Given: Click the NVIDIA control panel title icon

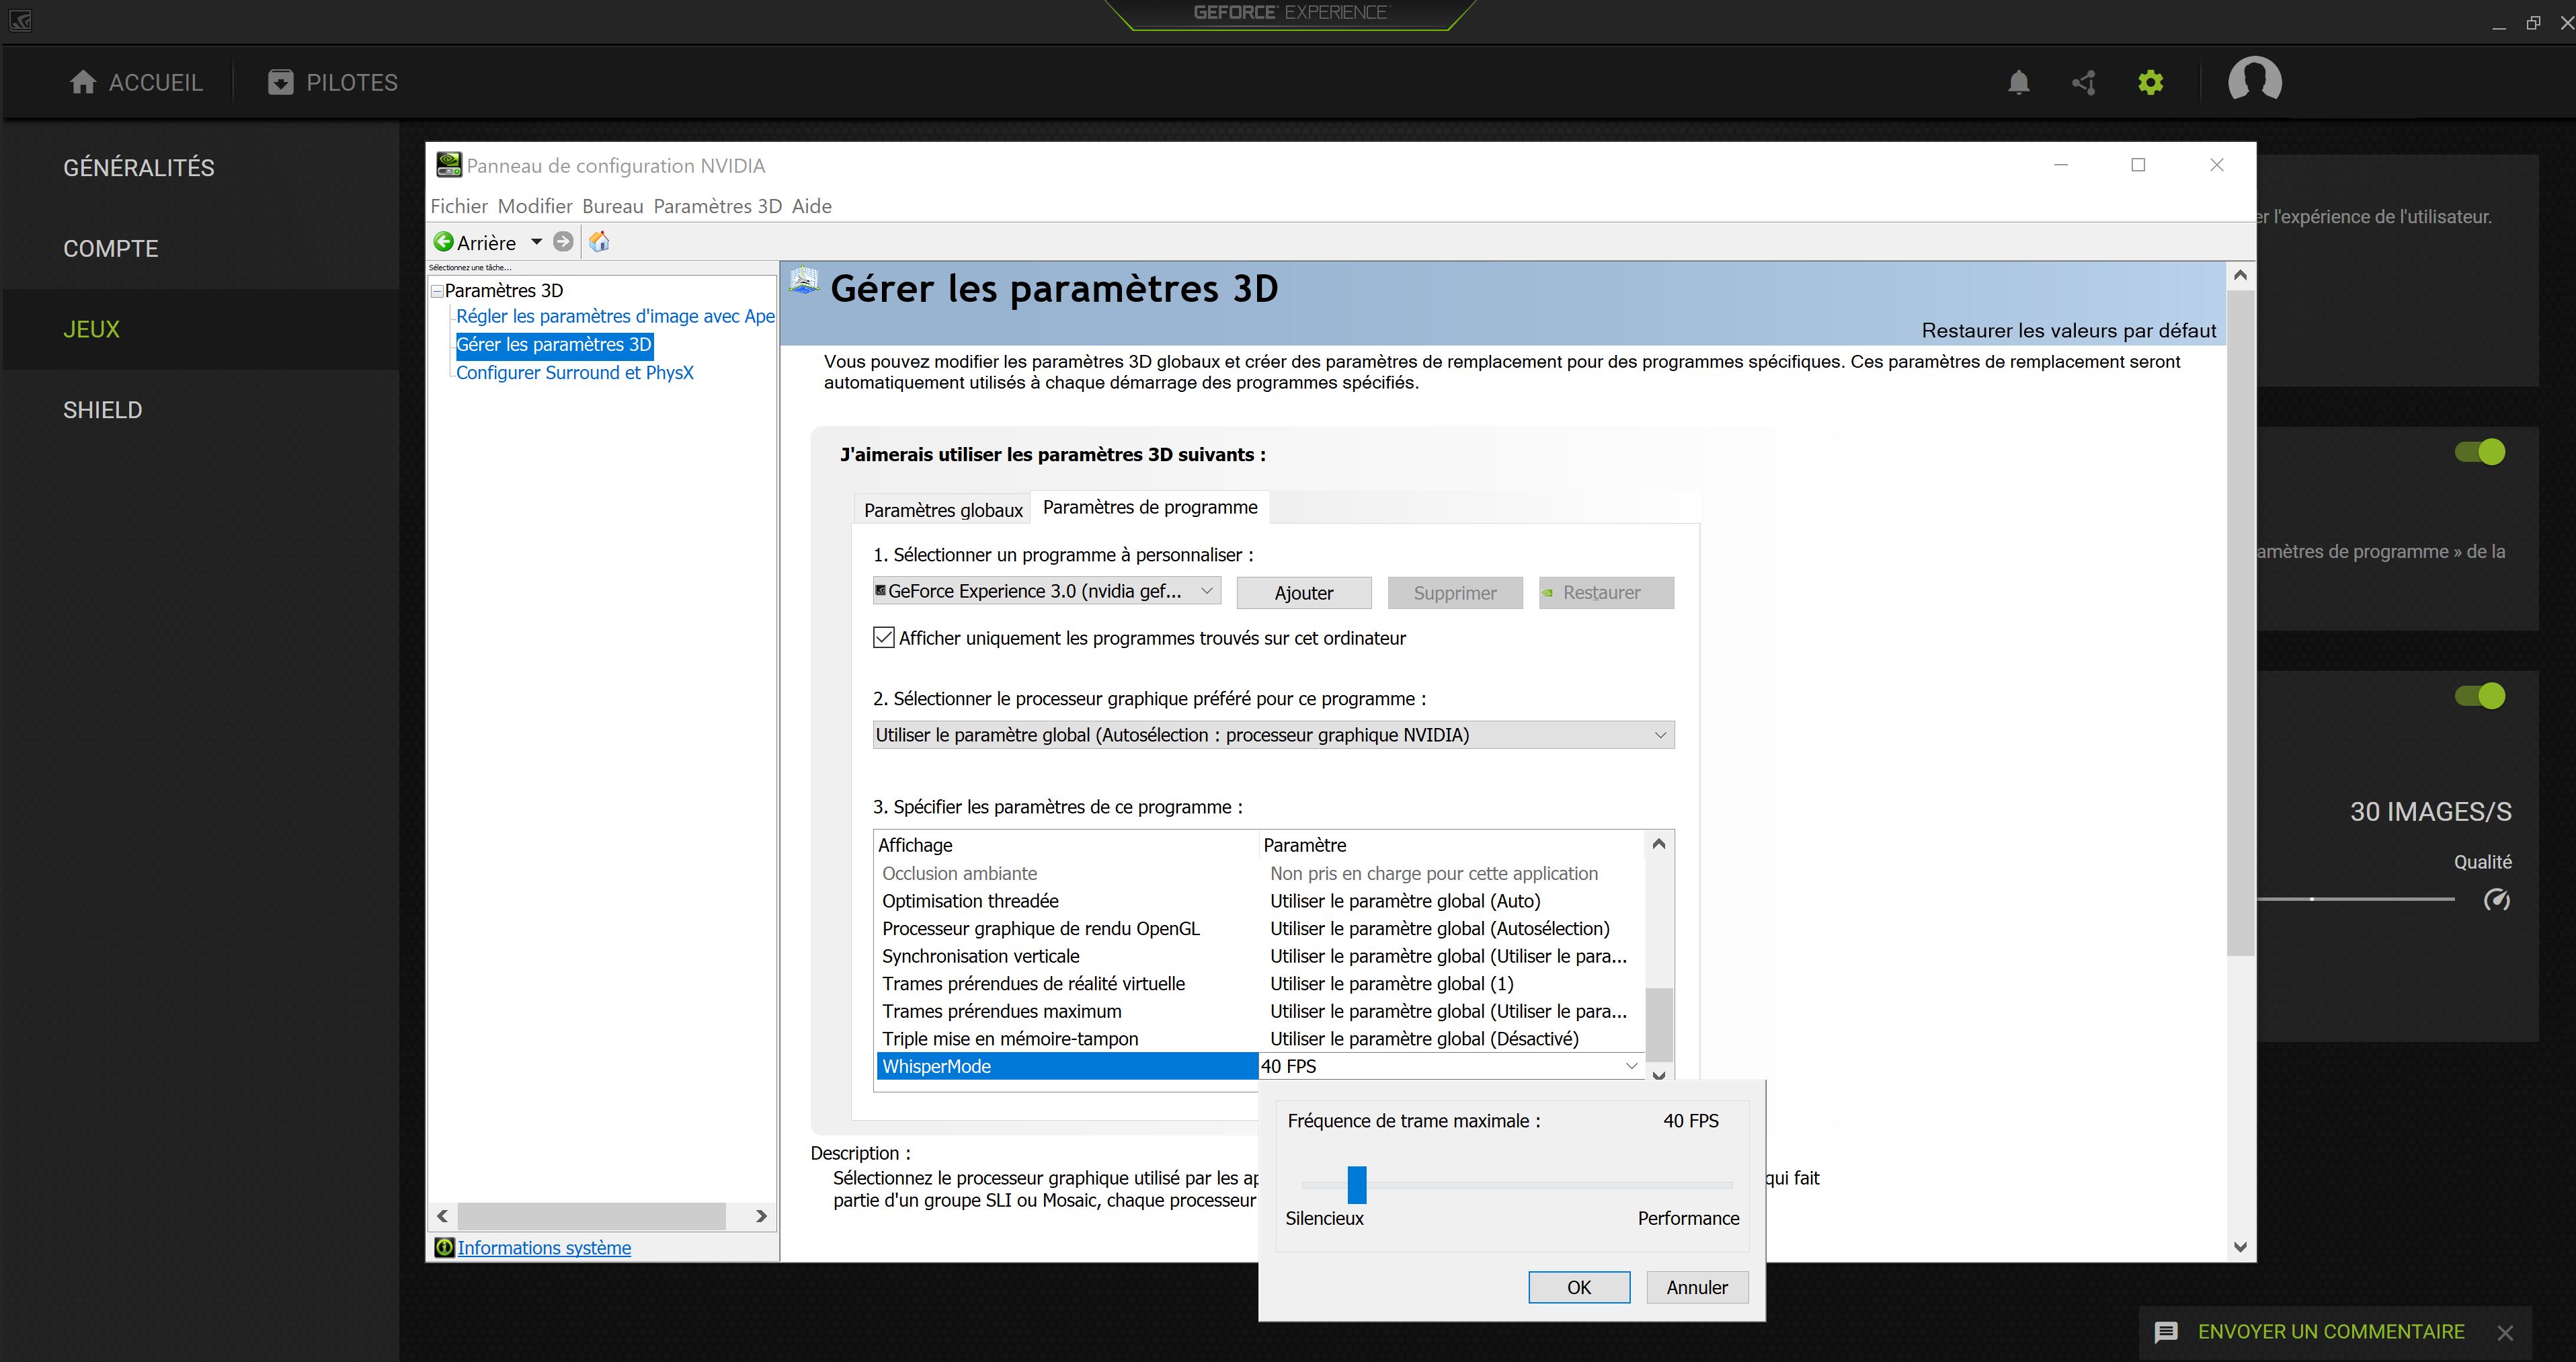Looking at the screenshot, I should (449, 164).
